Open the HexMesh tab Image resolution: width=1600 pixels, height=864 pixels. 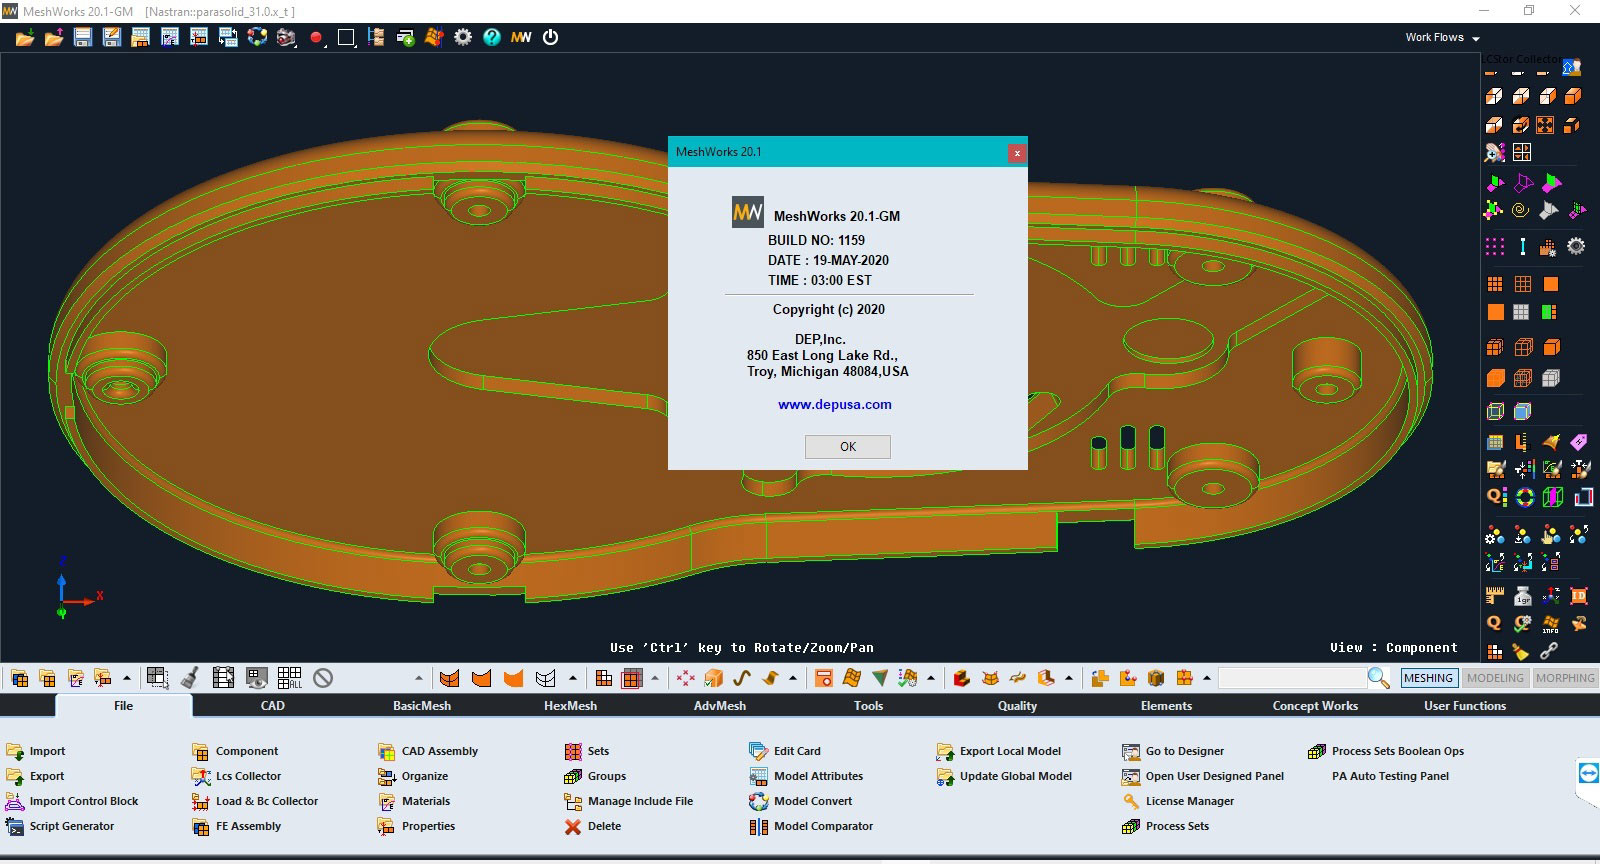570,706
